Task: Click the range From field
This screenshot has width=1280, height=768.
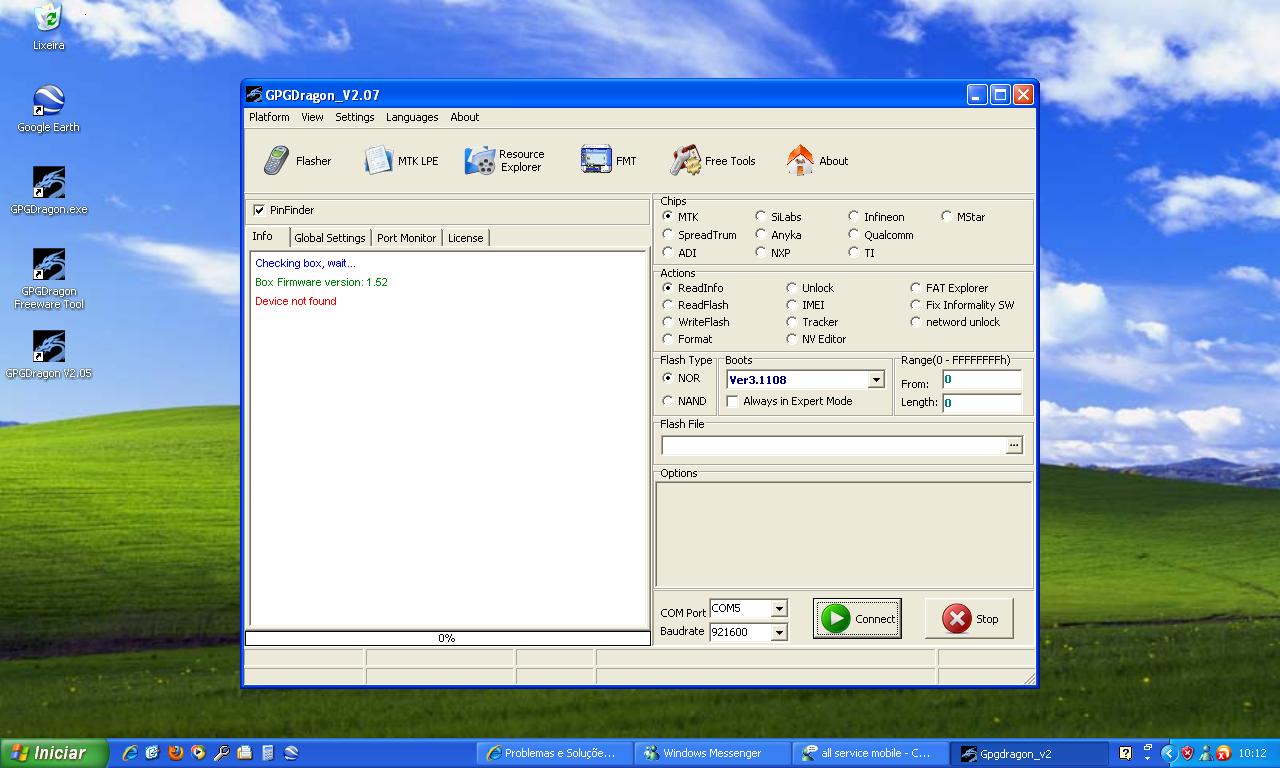Action: coord(982,380)
